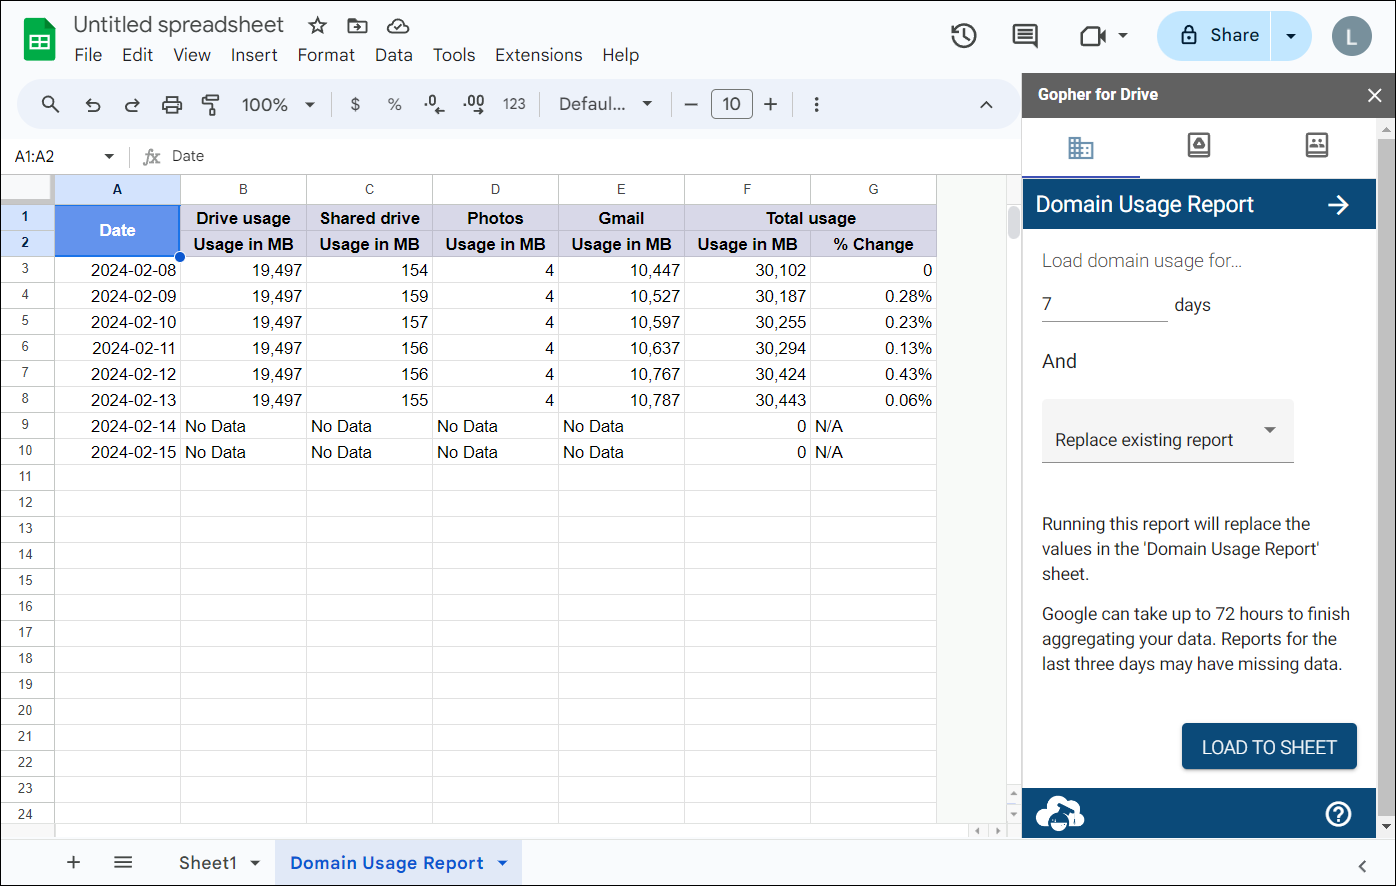Format as currency
Viewport: 1396px width, 886px height.
pyautogui.click(x=355, y=104)
